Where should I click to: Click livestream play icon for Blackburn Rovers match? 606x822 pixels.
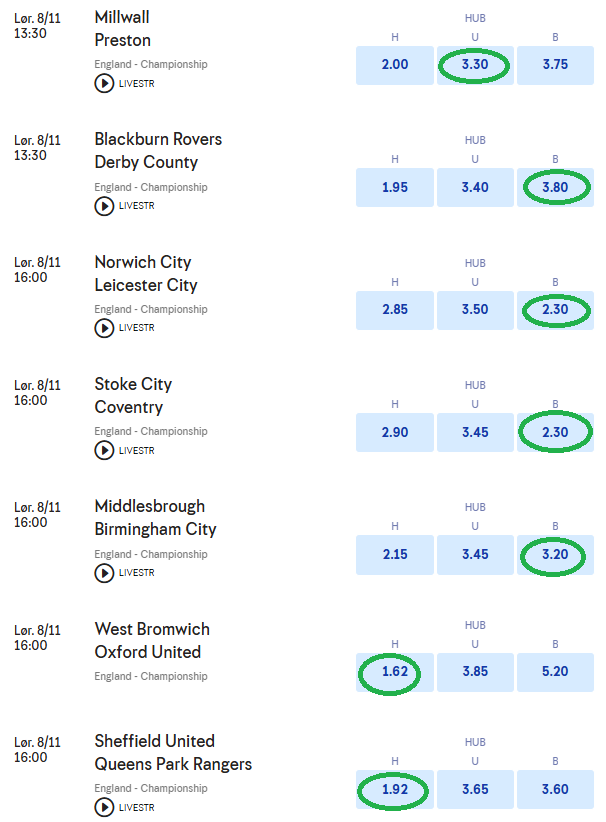(104, 206)
